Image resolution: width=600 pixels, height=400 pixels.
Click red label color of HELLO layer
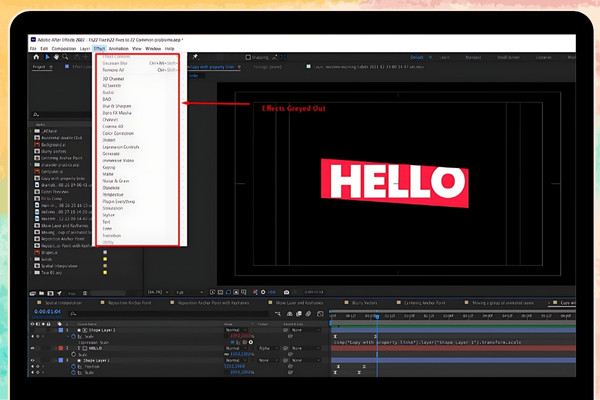pos(60,348)
